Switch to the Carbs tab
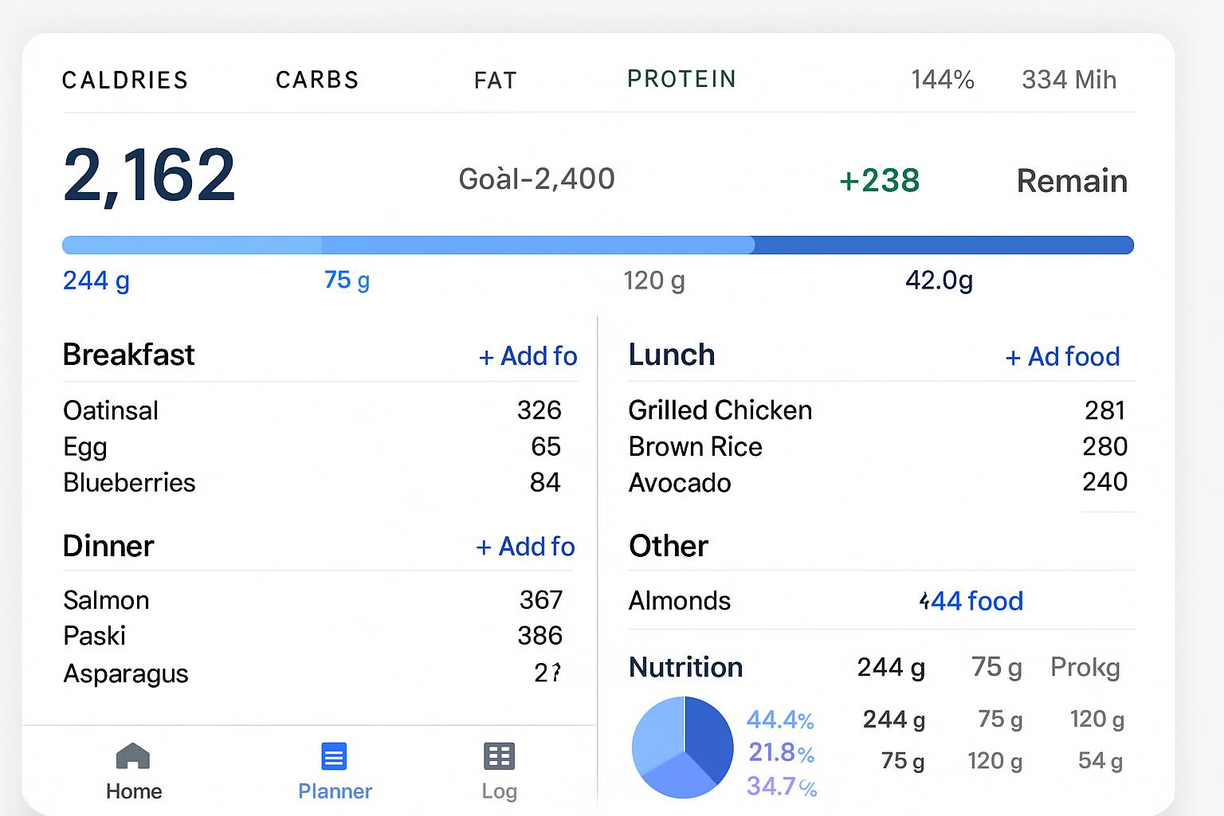Image resolution: width=1224 pixels, height=816 pixels. [317, 80]
